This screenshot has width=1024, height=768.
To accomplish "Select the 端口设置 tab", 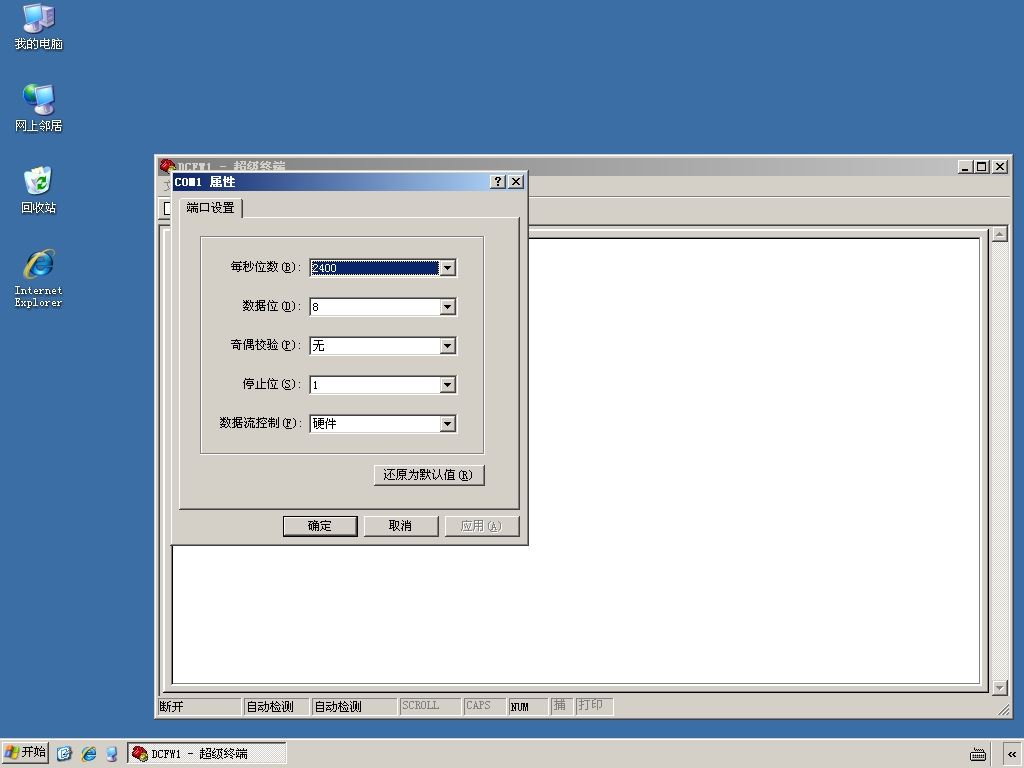I will click(210, 208).
